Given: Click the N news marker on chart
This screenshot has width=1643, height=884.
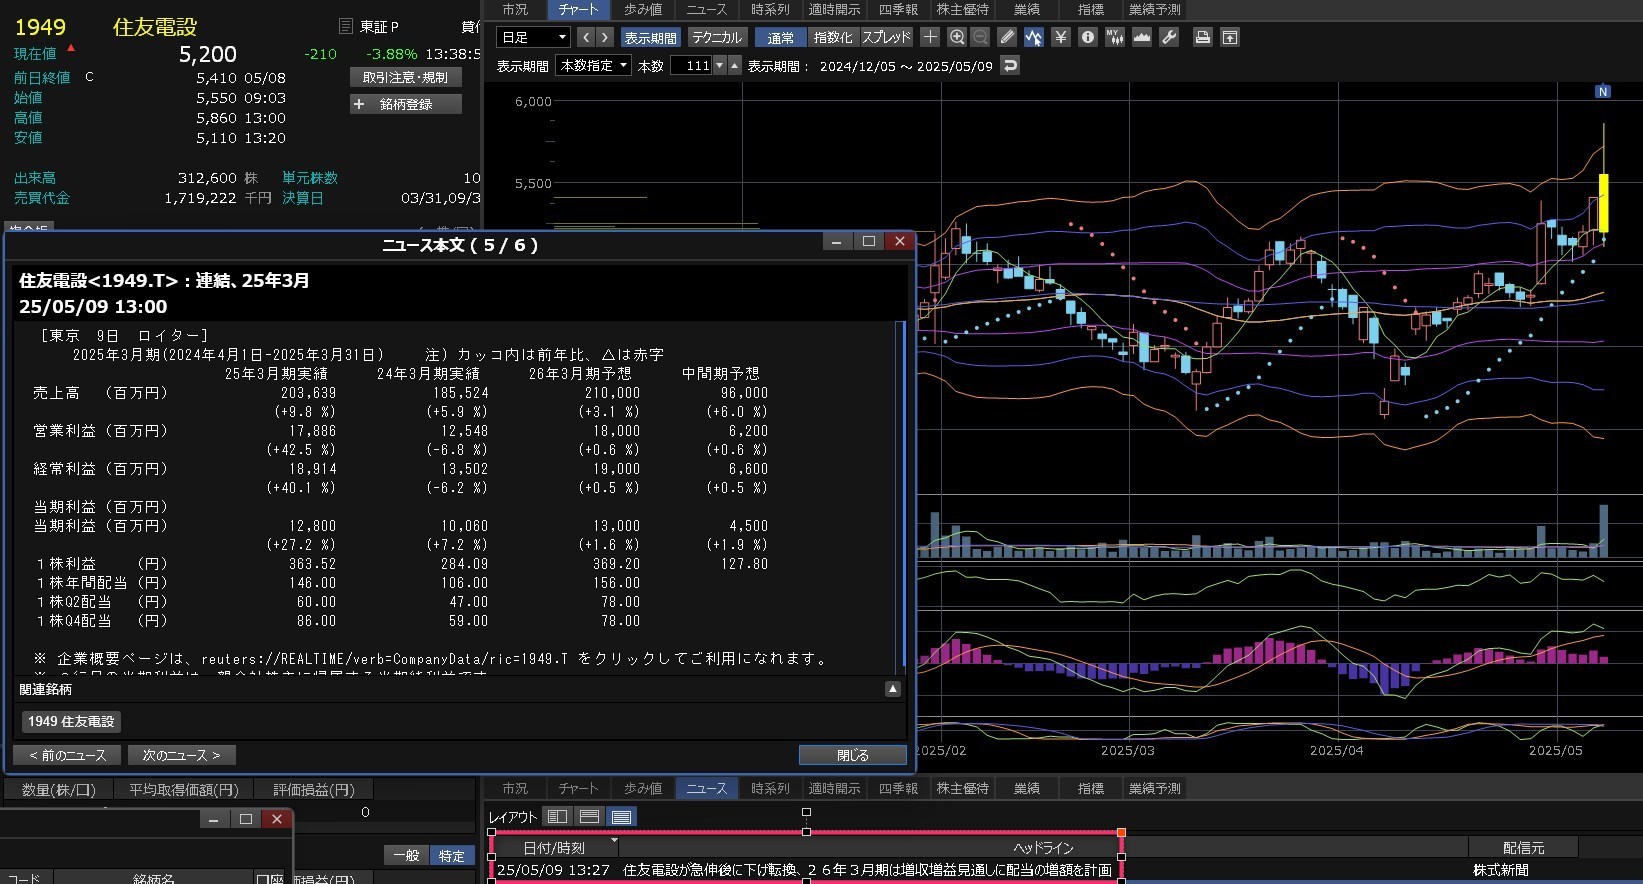Looking at the screenshot, I should 1603,91.
